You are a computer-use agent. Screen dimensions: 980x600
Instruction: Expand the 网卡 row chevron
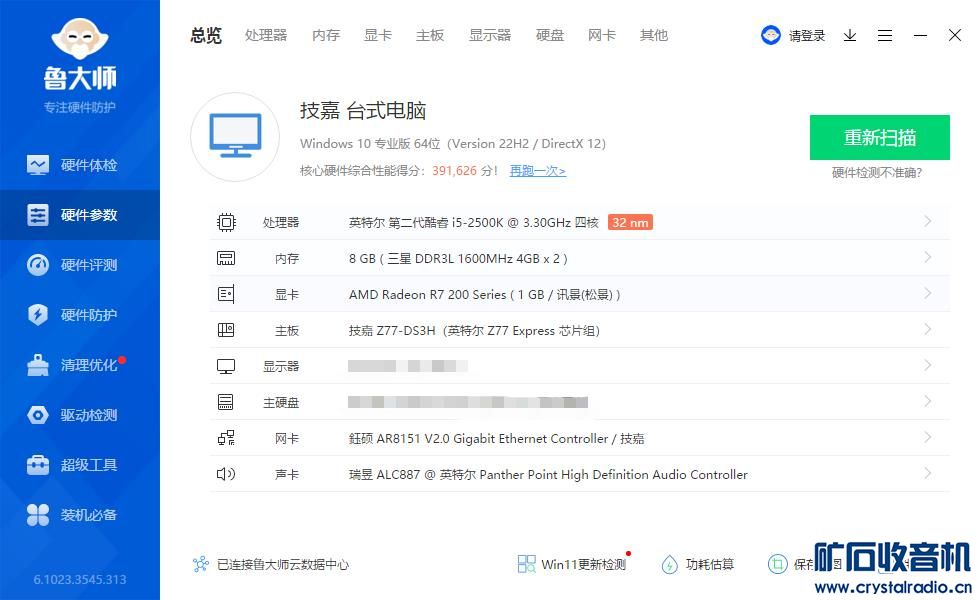928,437
